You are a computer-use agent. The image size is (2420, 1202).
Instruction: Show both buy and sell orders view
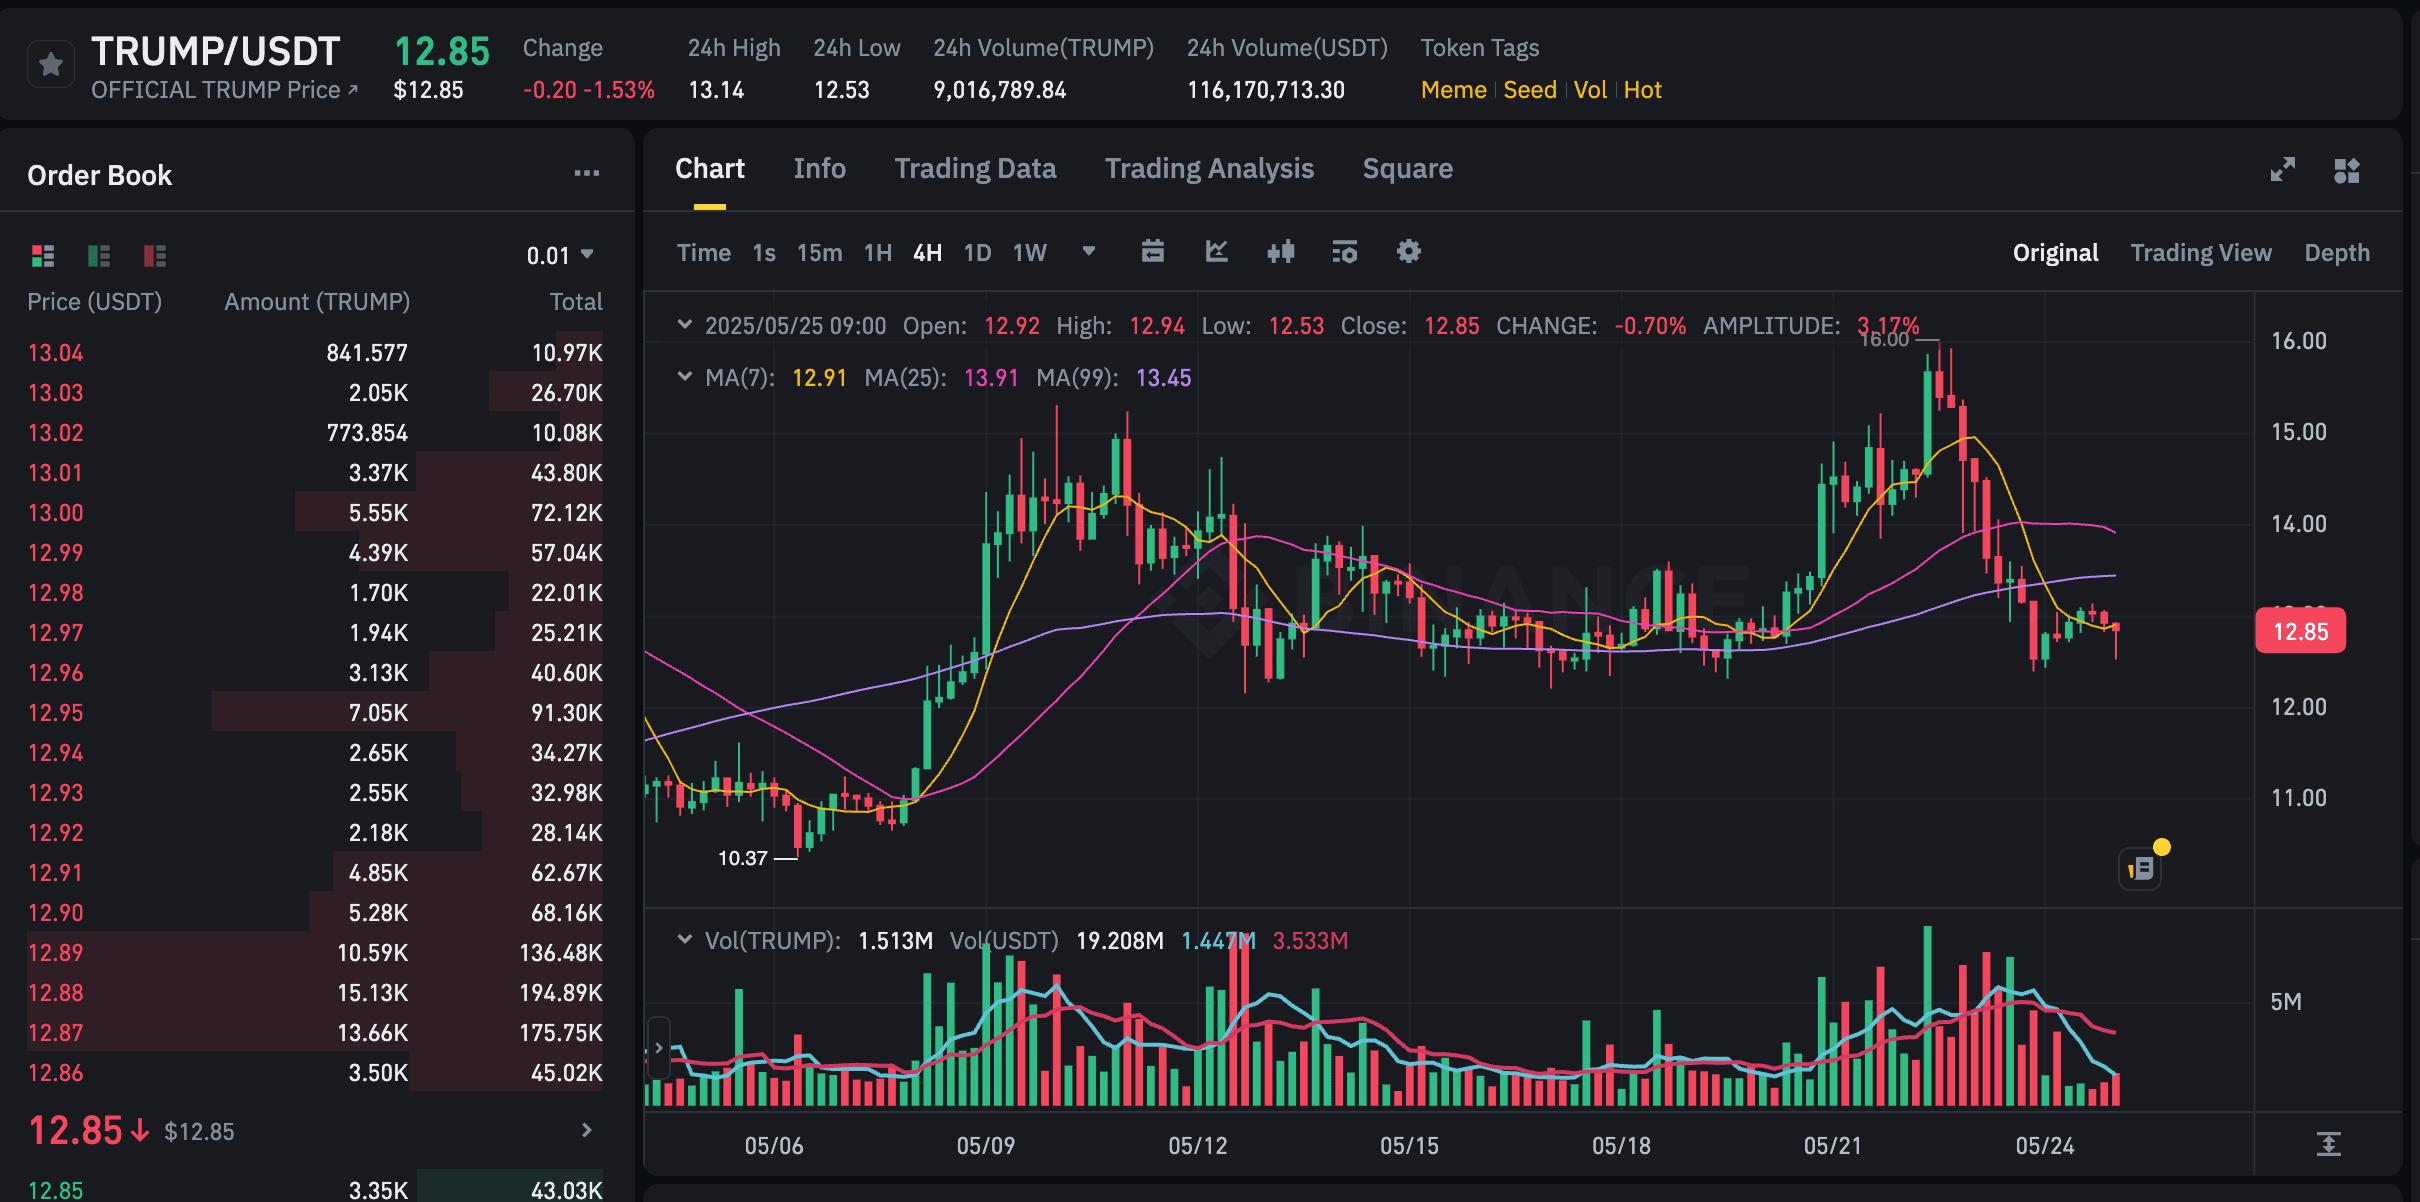click(43, 256)
